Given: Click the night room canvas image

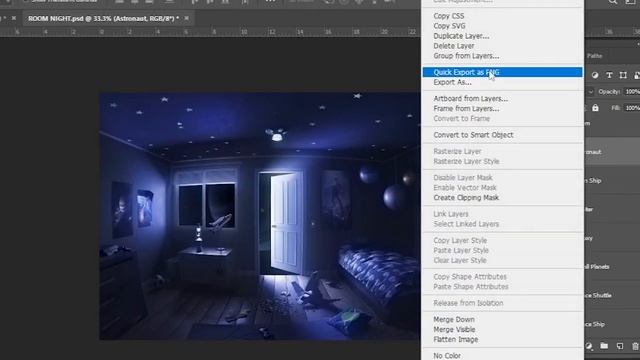Looking at the screenshot, I should pos(260,216).
